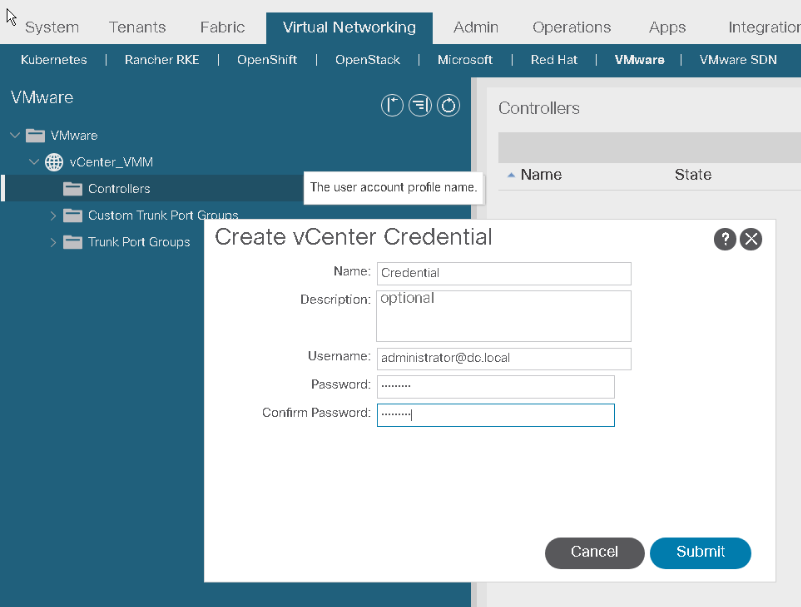Click the Password input field
Viewport: 801px width, 607px height.
coord(496,387)
